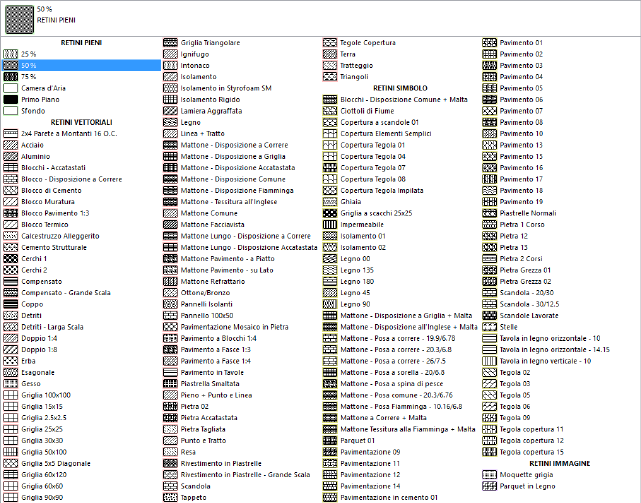Pick the Primo Piano black fill icon

tap(11, 99)
